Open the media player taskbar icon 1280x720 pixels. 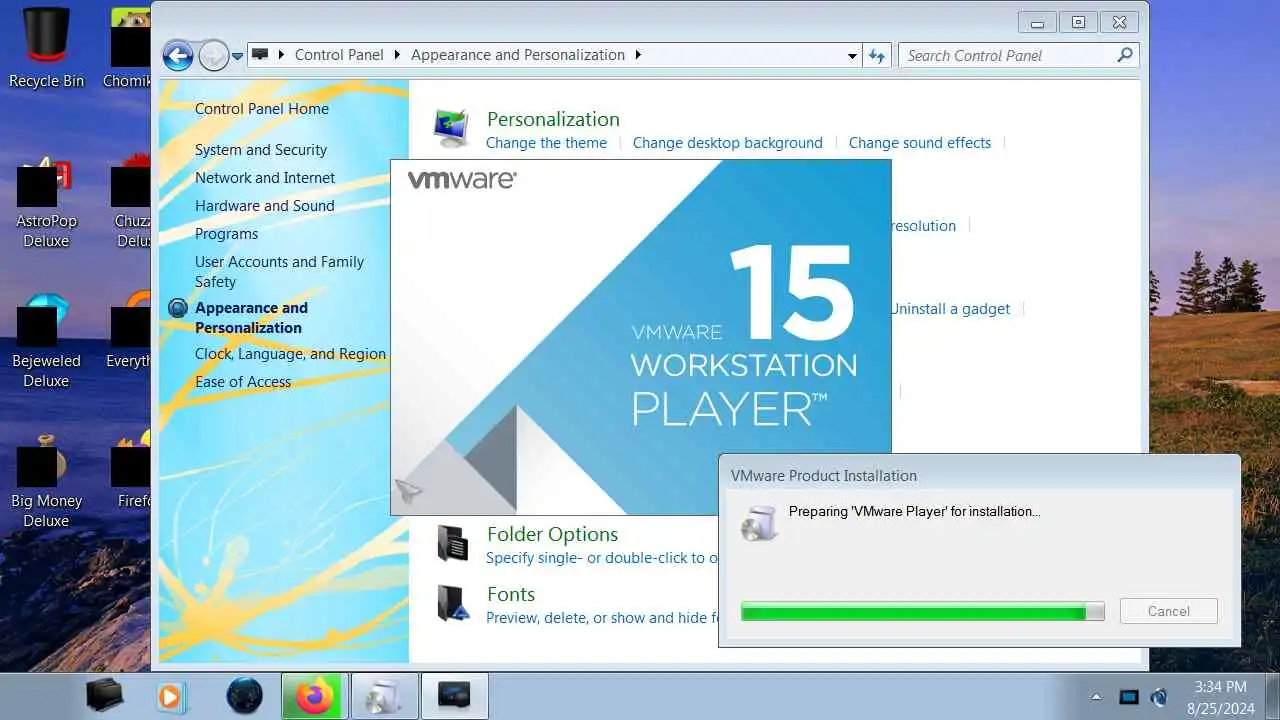(172, 696)
